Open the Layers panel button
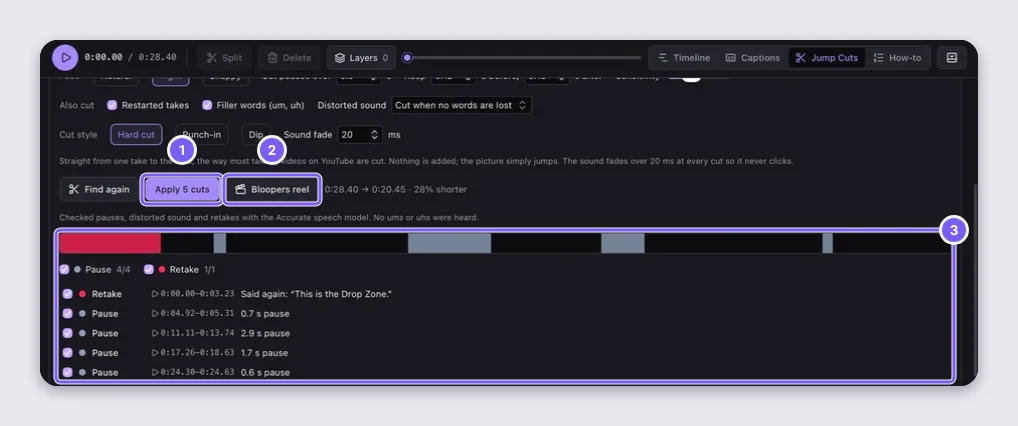Viewport: 1018px width, 426px height. tap(362, 58)
